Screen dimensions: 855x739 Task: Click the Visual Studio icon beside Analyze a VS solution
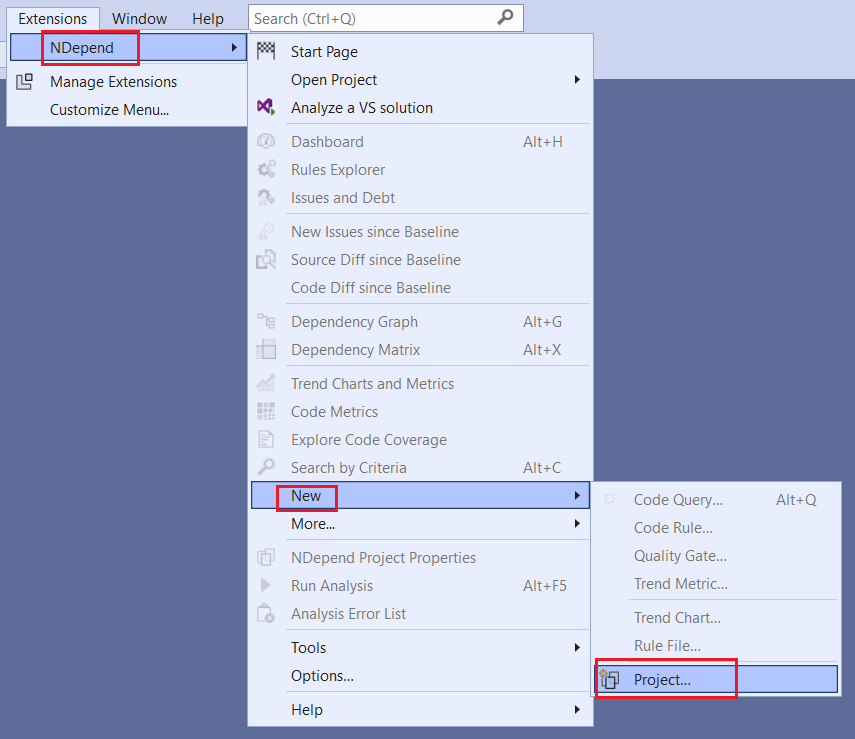tap(266, 107)
